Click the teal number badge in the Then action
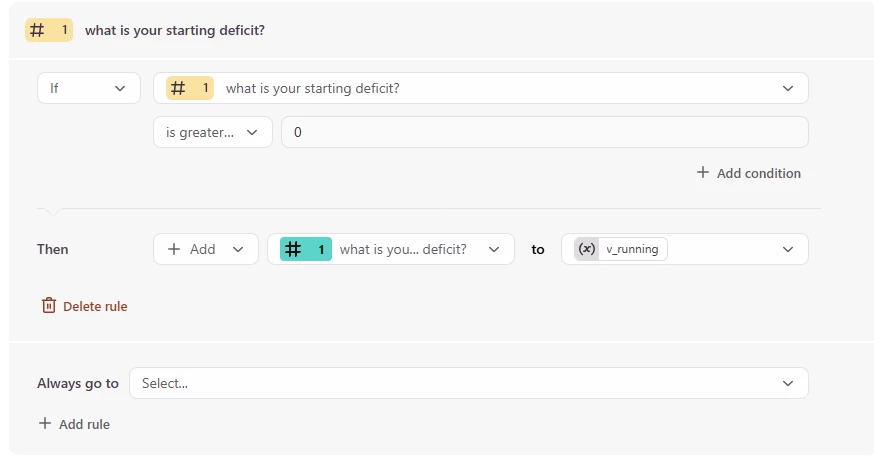This screenshot has width=874, height=463. click(305, 249)
